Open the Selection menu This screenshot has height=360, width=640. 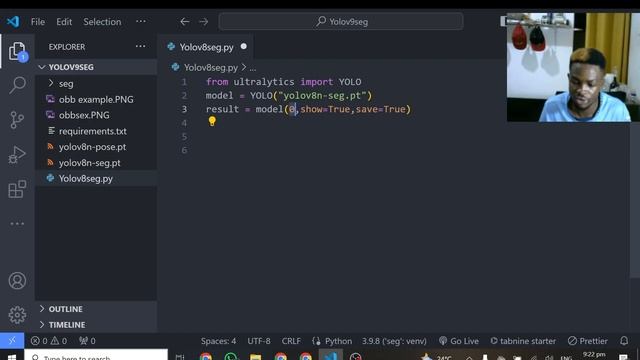pyautogui.click(x=102, y=22)
